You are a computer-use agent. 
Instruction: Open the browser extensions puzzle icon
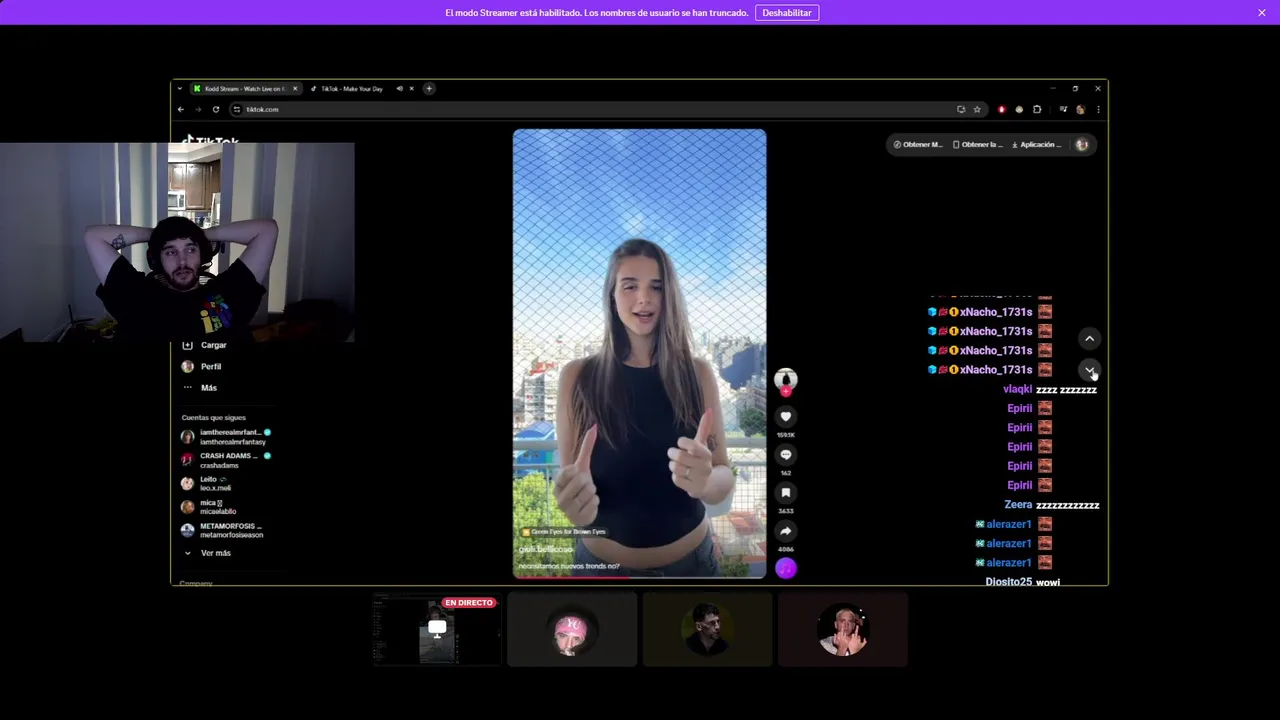click(1037, 109)
